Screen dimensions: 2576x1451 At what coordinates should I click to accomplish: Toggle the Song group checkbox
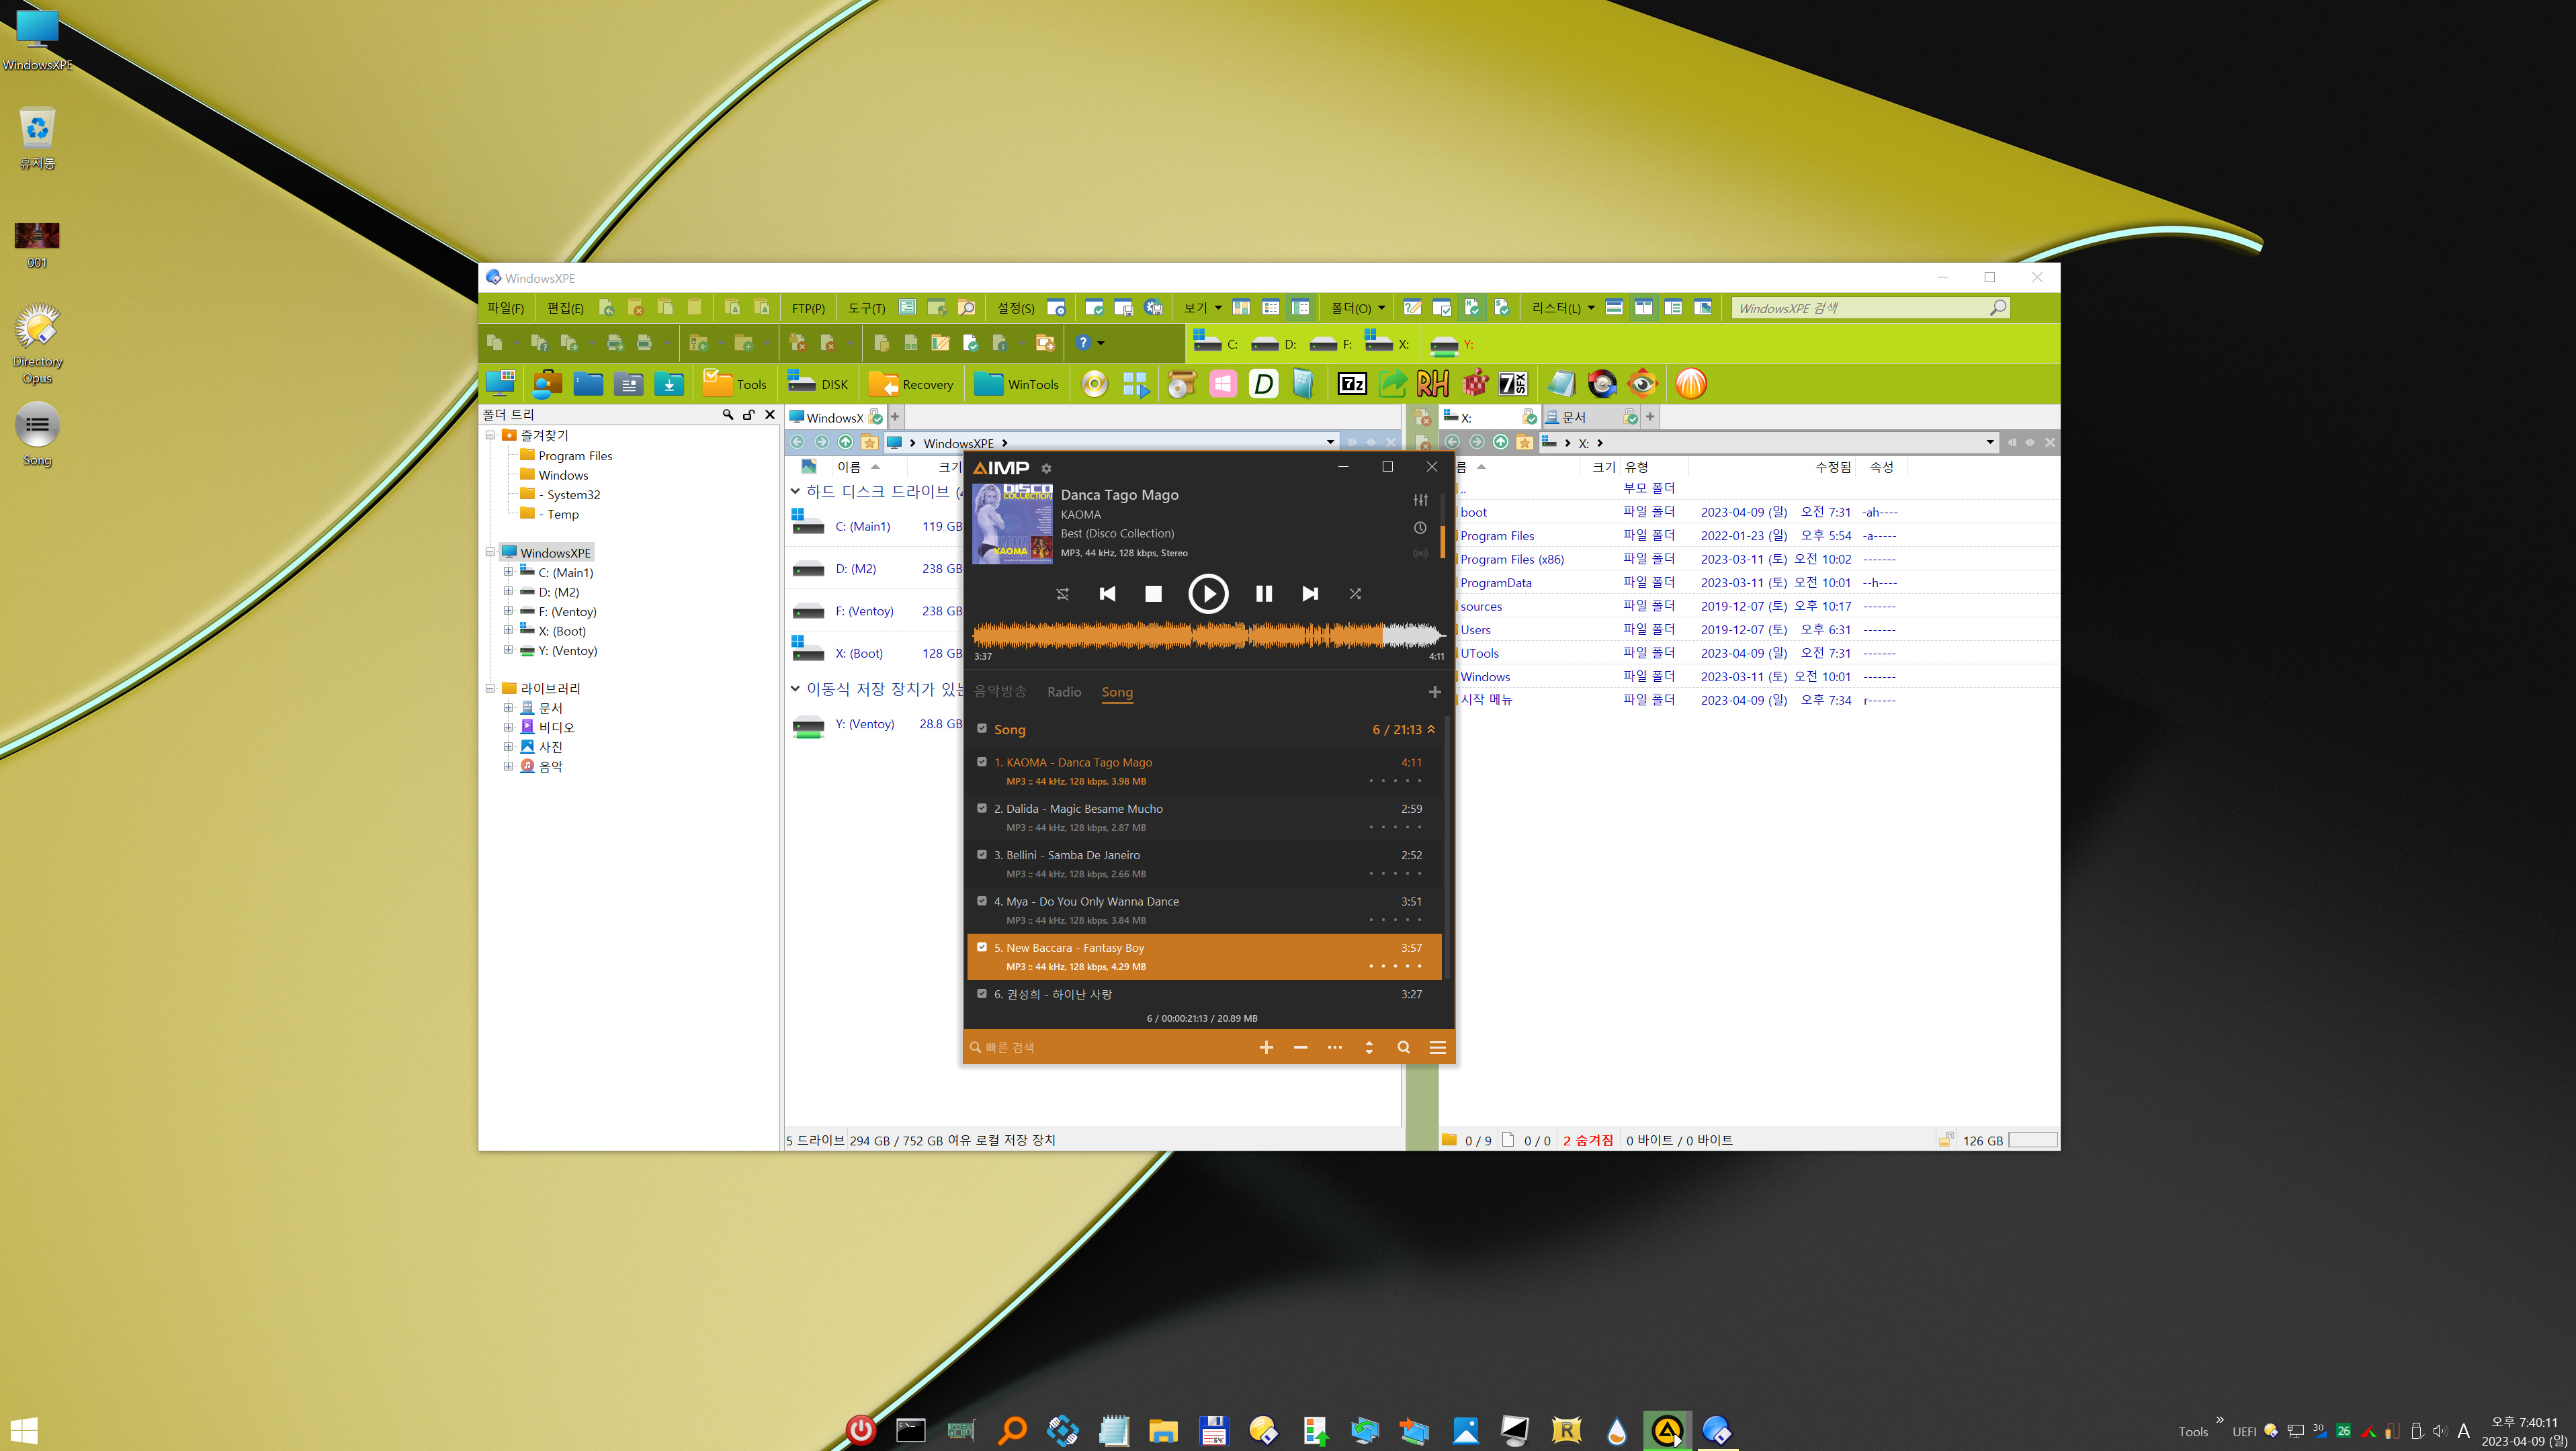tap(982, 729)
